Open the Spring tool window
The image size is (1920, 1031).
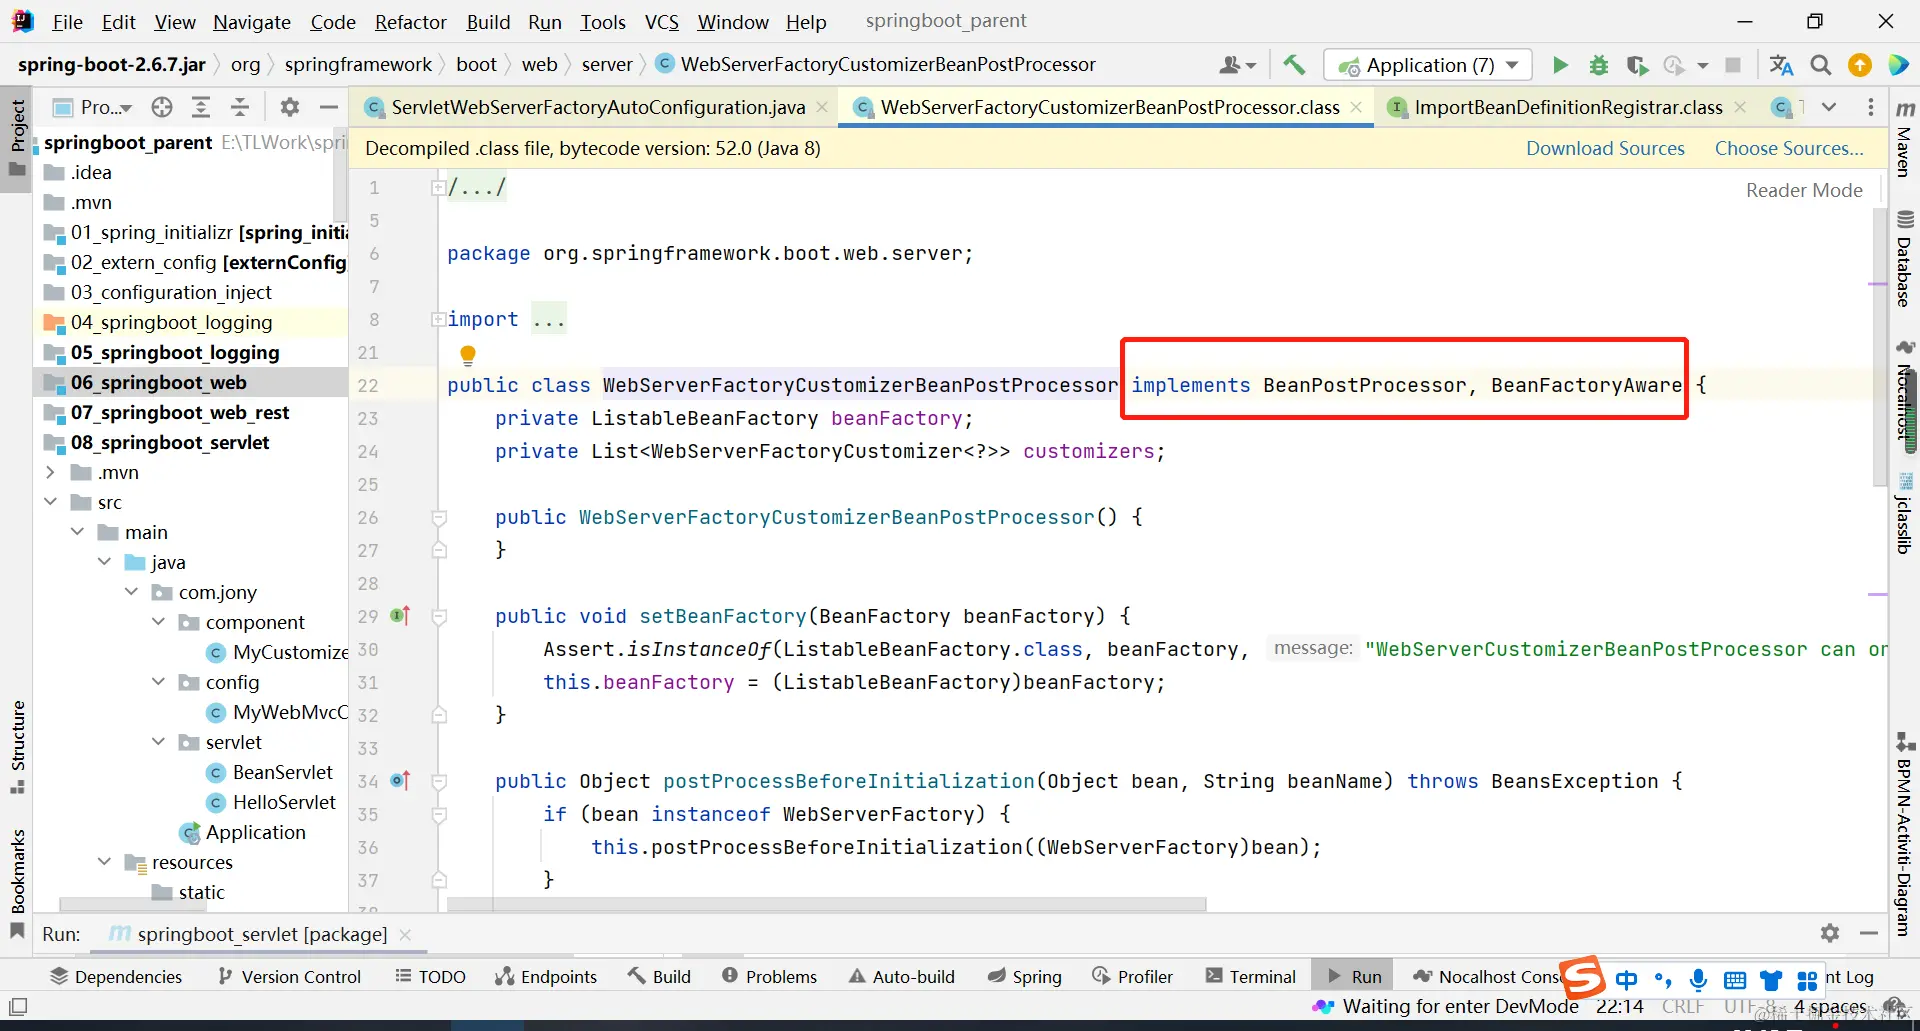tap(1024, 977)
